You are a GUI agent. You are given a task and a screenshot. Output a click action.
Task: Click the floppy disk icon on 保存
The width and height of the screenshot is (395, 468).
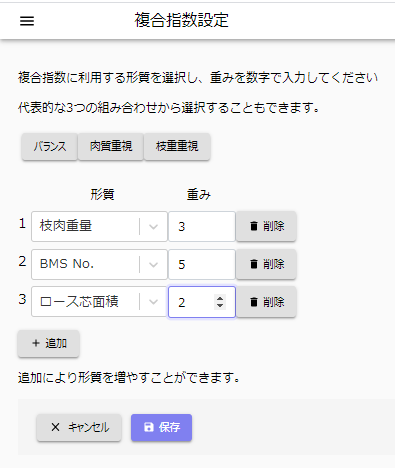pyautogui.click(x=148, y=427)
